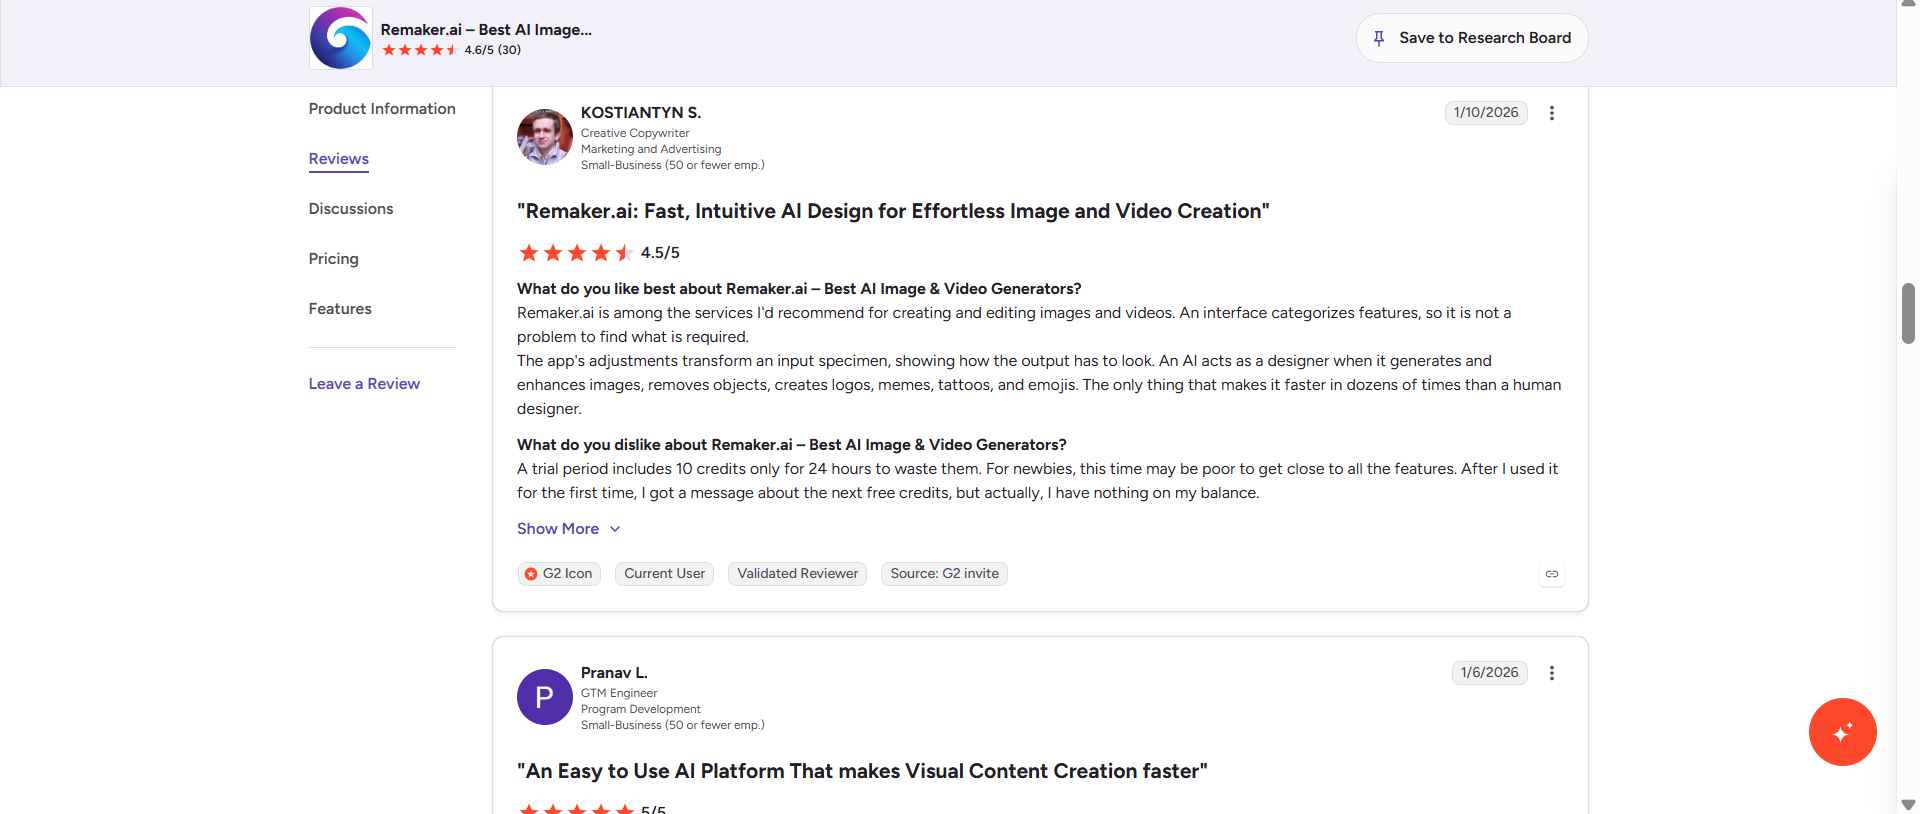The height and width of the screenshot is (814, 1920).
Task: Open the Features section
Action: click(x=340, y=309)
